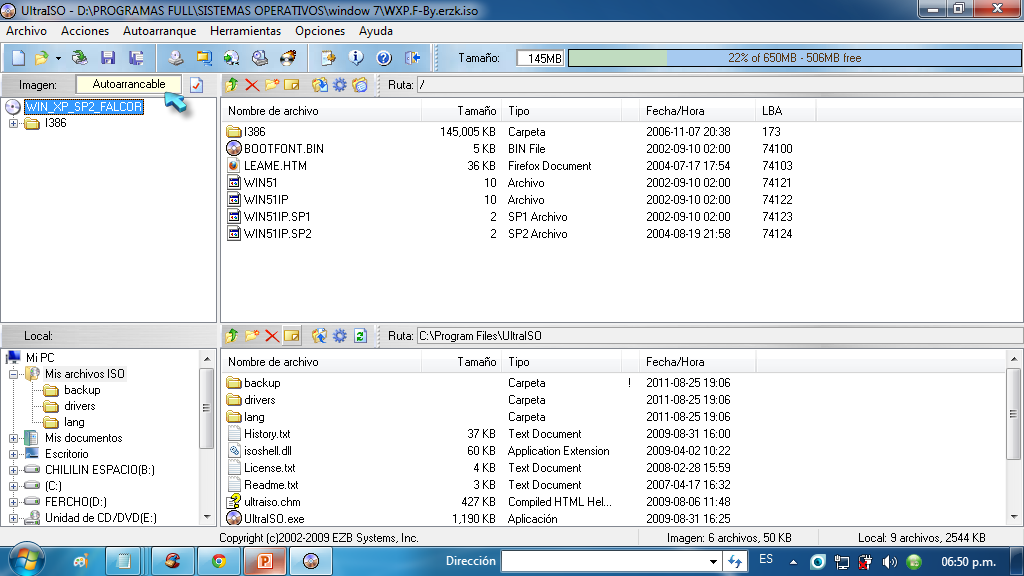Open Help with the blue question mark icon
This screenshot has width=1024, height=576.
(384, 58)
